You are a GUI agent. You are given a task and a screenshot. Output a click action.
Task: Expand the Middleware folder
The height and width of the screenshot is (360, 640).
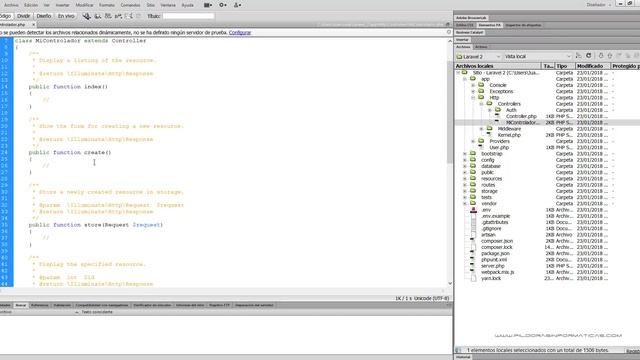click(x=481, y=129)
